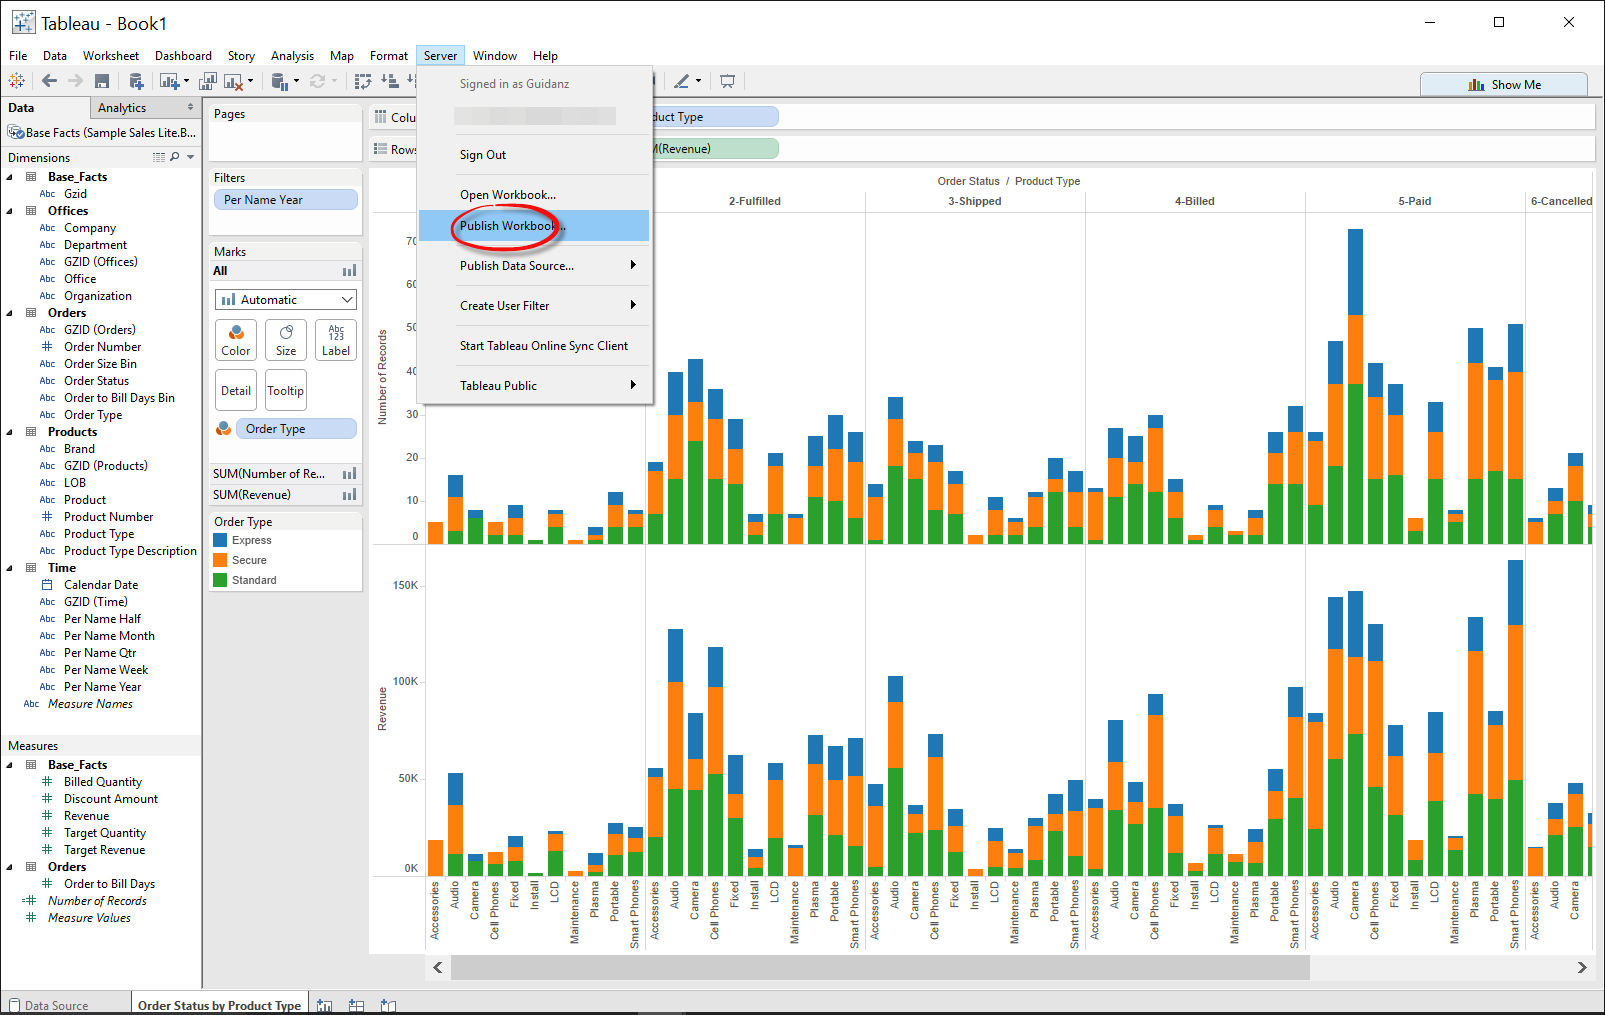
Task: Collapse the Orders dimension folder
Action: coord(10,313)
